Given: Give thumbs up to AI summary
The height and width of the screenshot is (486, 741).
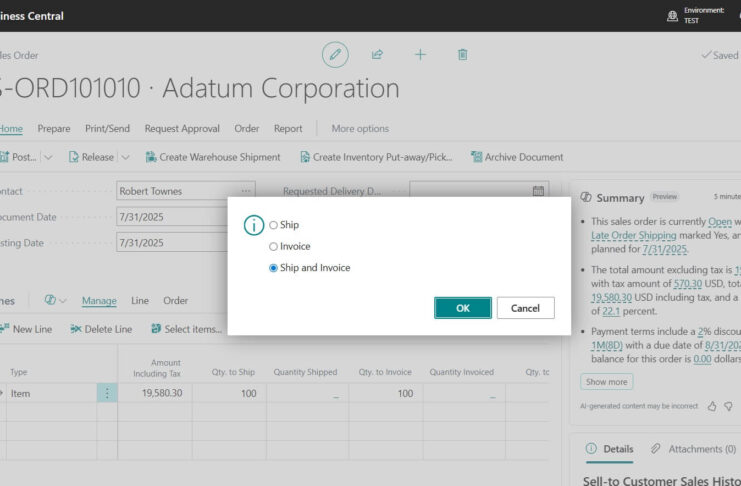Looking at the screenshot, I should [x=712, y=406].
